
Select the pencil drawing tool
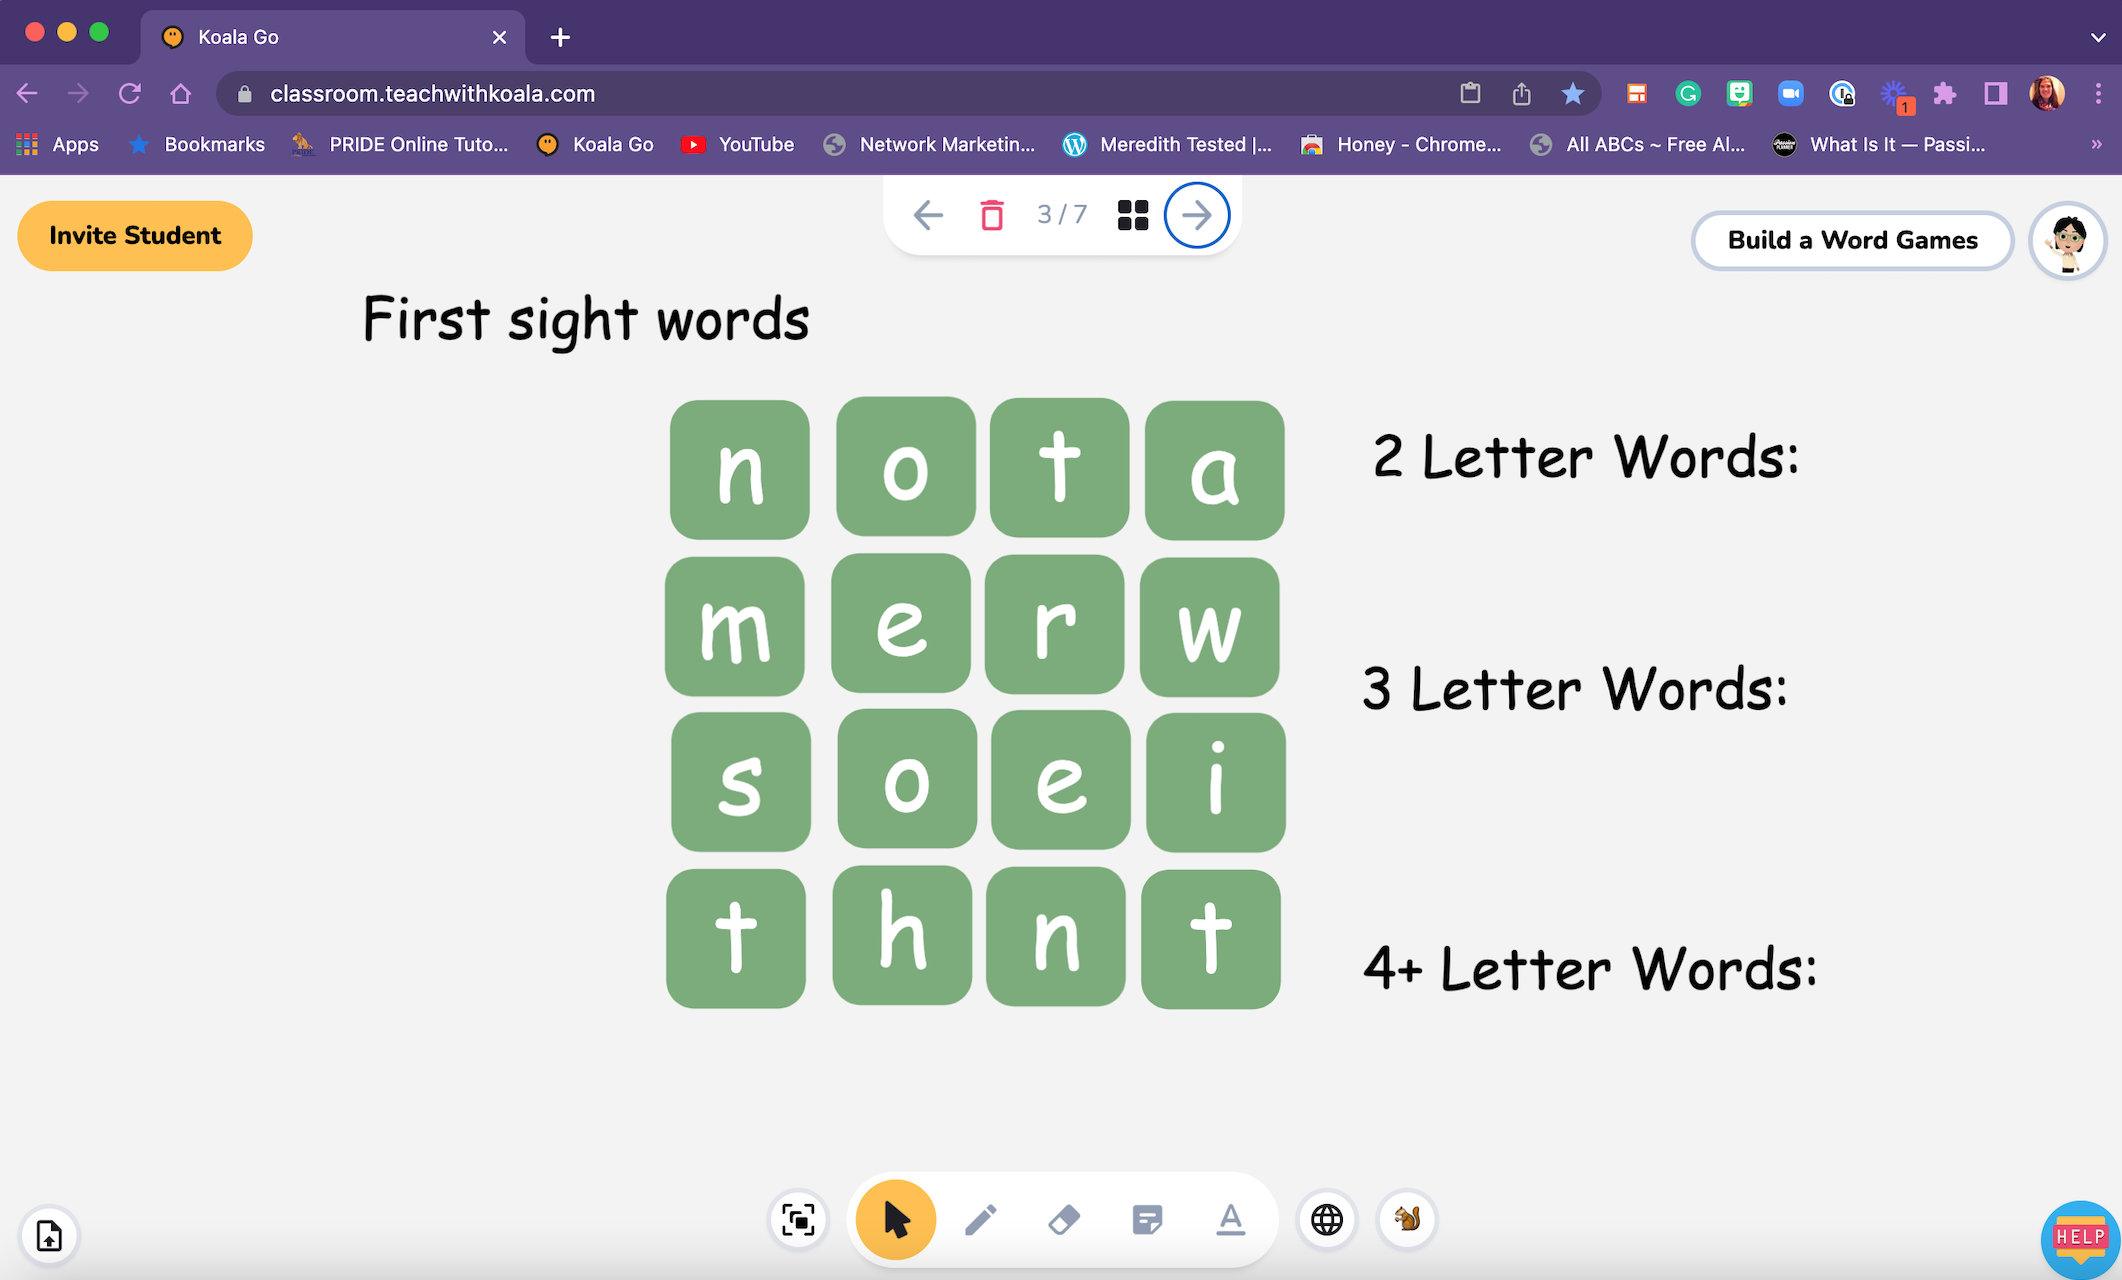[981, 1219]
